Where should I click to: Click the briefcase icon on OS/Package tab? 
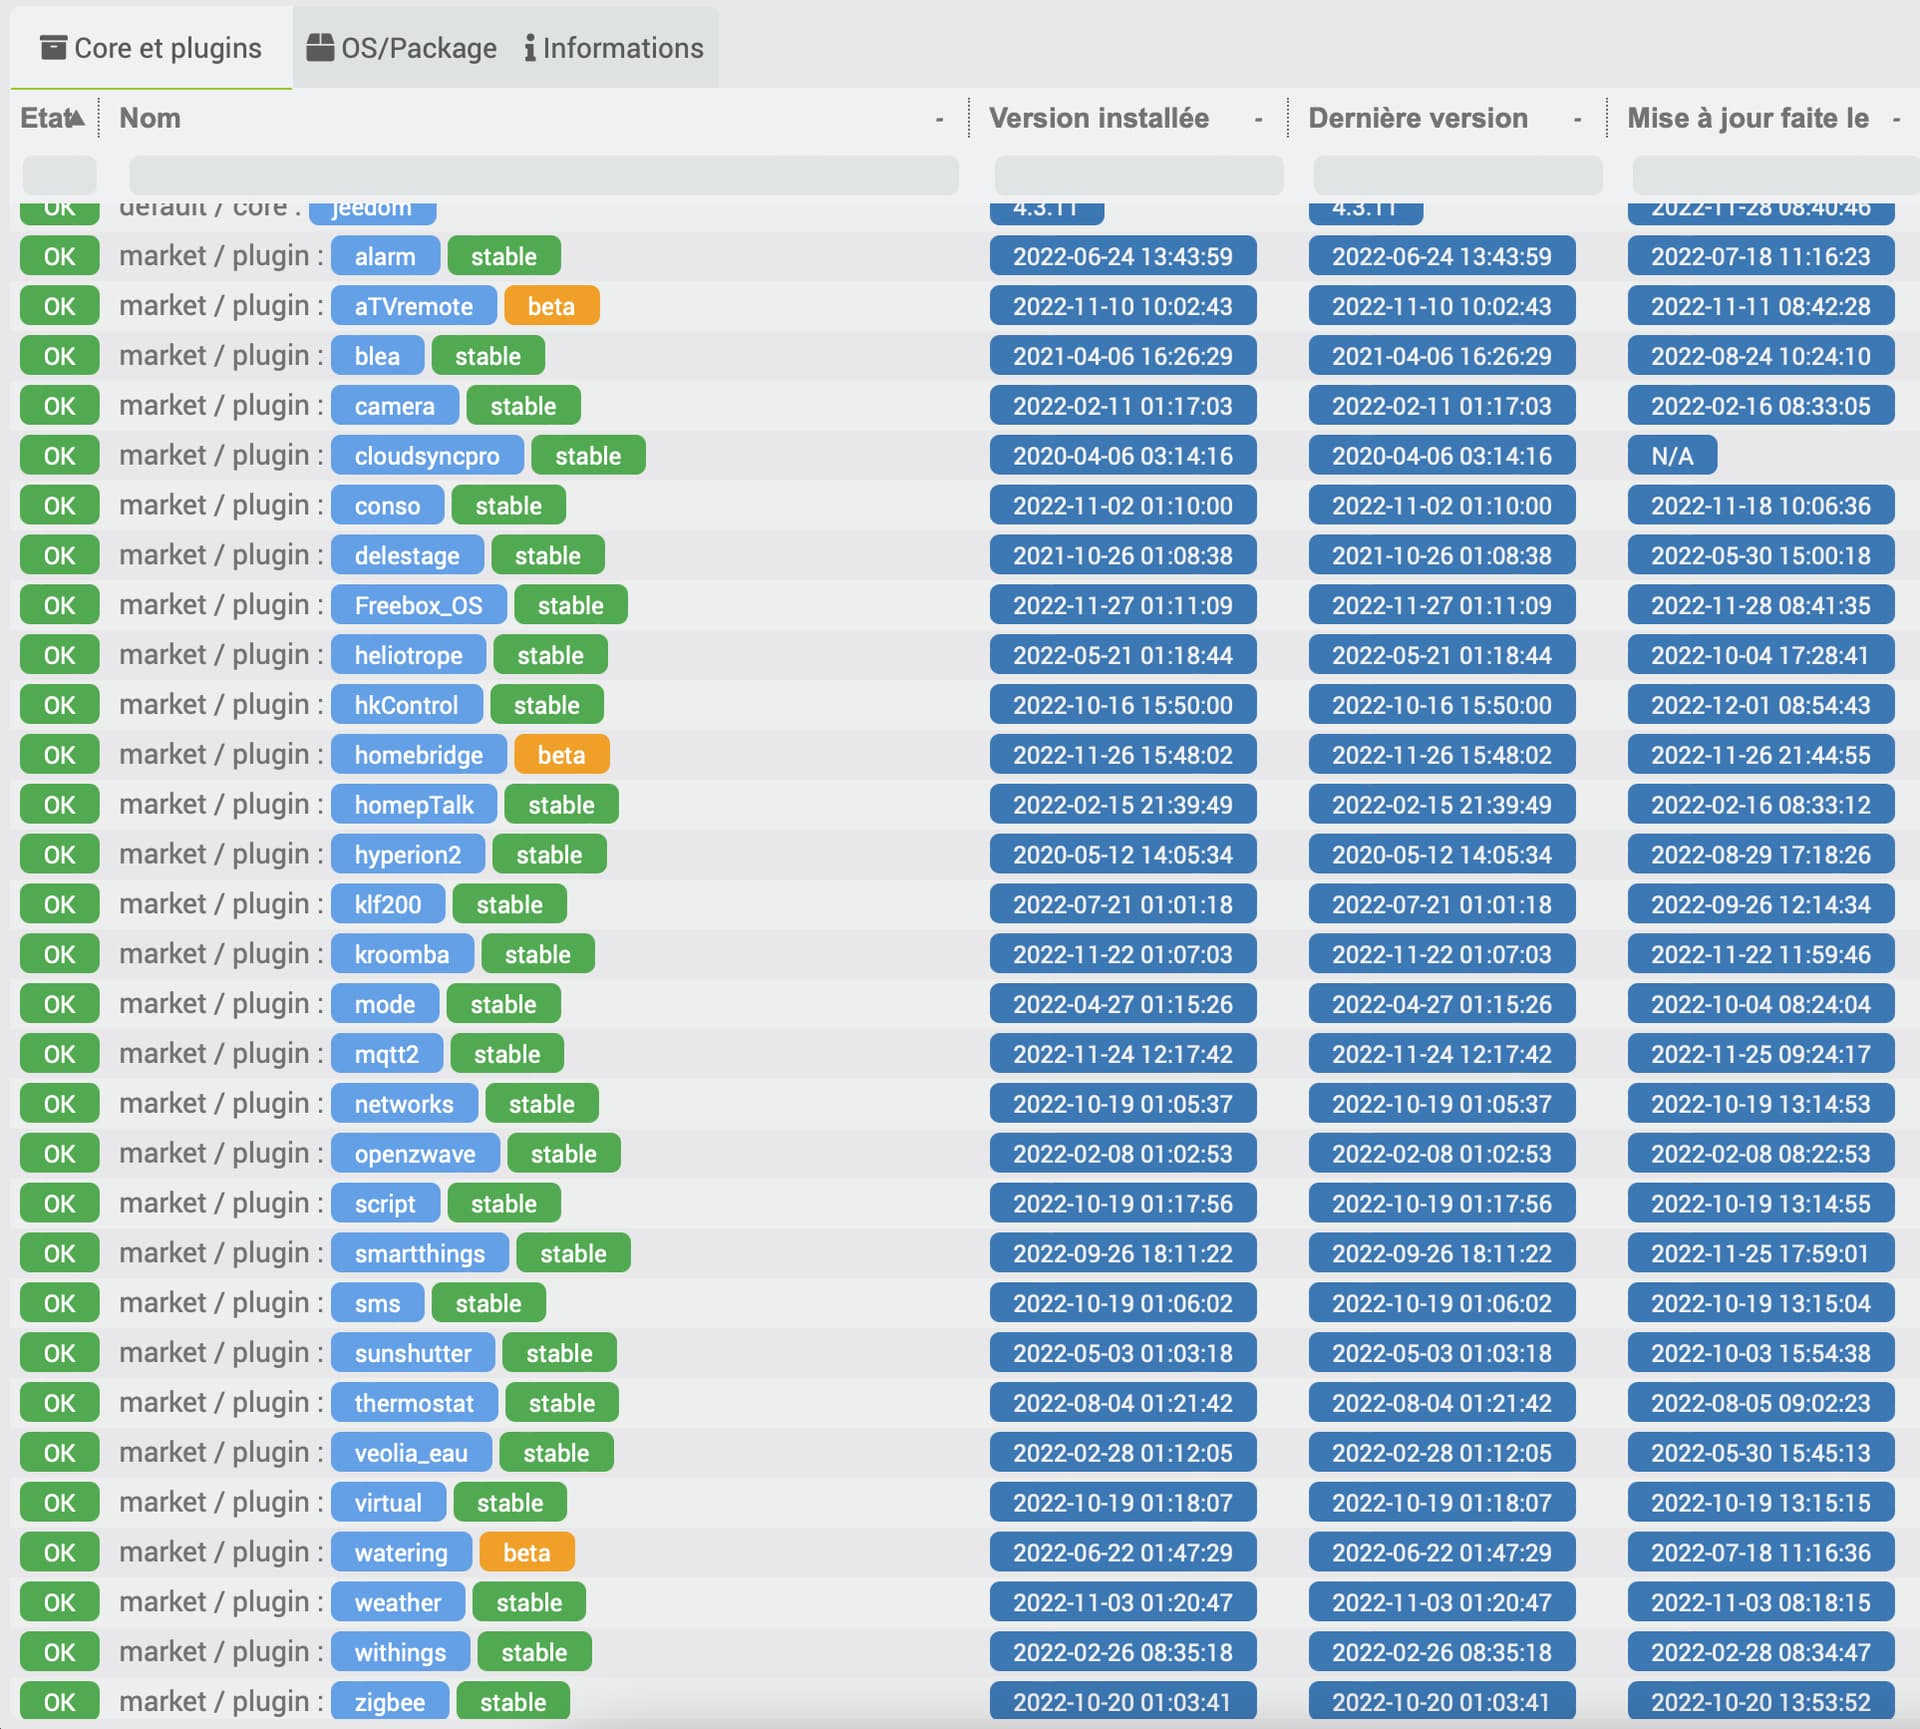pos(320,47)
